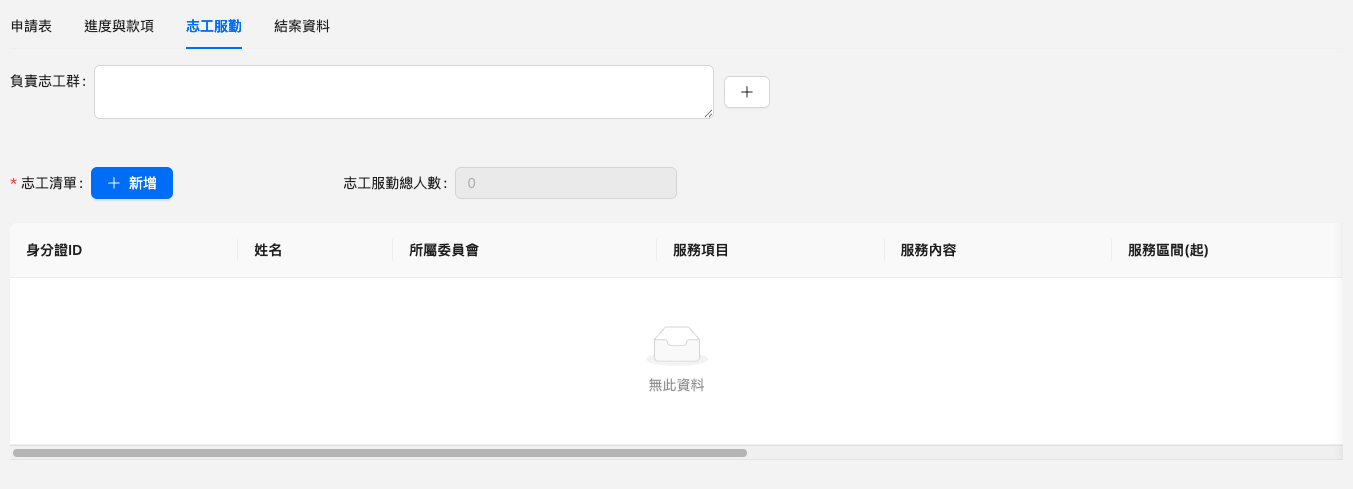Focus the 負責志工群 text area

coord(403,92)
